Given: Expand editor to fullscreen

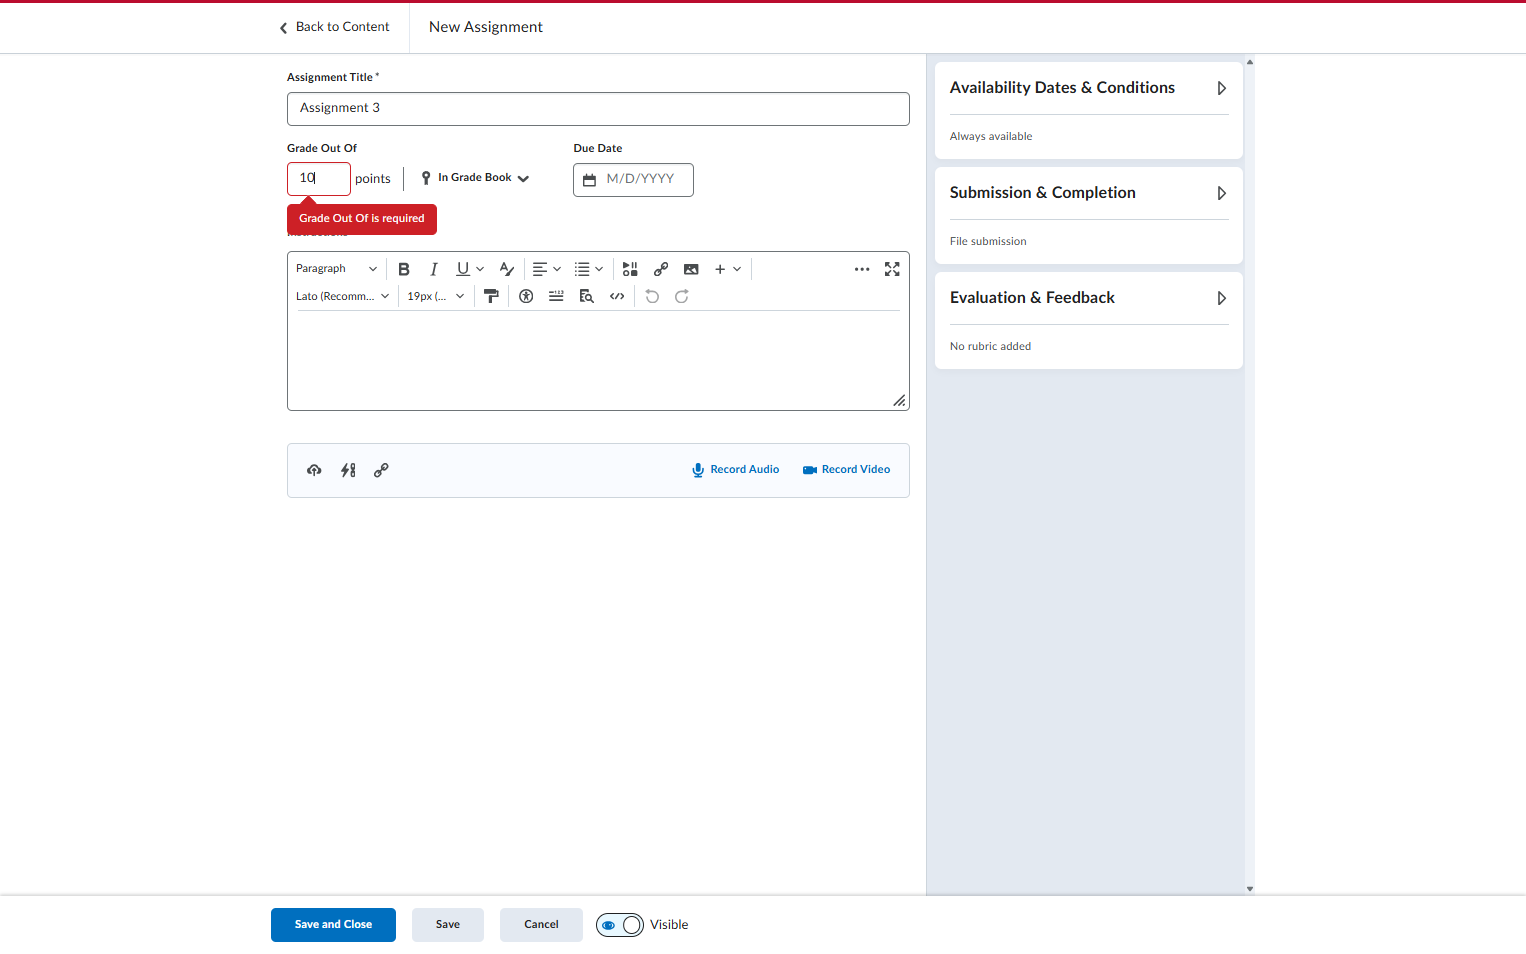Looking at the screenshot, I should 892,269.
